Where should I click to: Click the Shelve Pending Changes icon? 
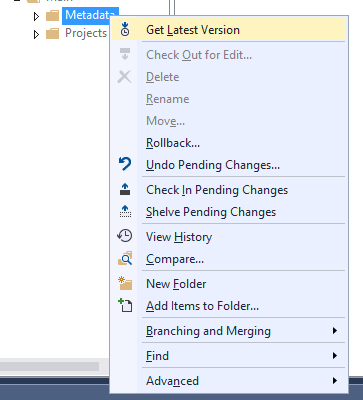(125, 211)
